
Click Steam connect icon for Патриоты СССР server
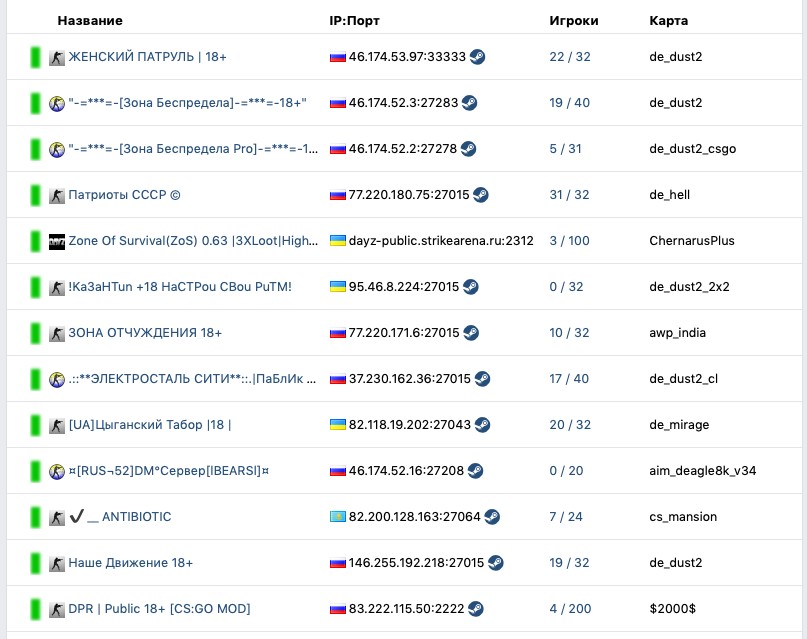click(481, 195)
